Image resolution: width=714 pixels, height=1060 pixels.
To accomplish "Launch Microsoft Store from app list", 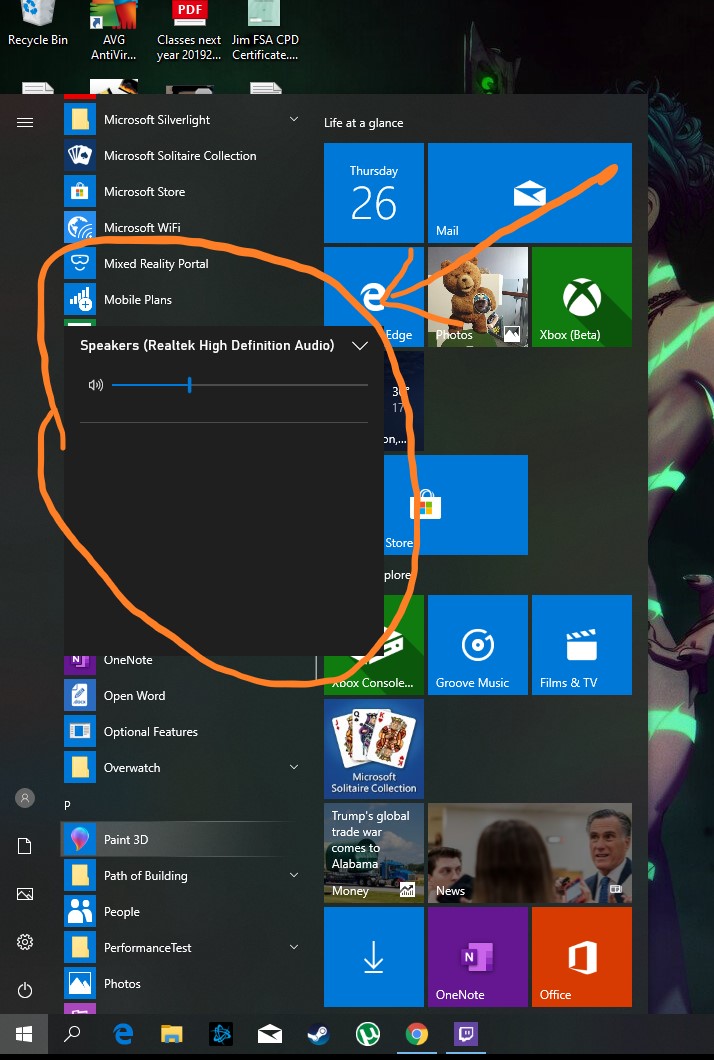I will (183, 191).
